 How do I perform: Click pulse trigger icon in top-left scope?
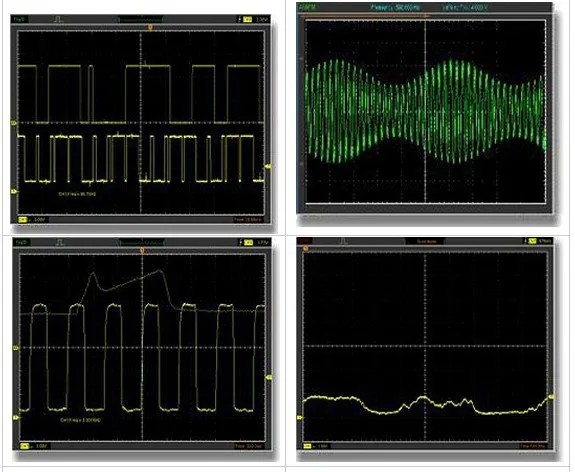coord(59,19)
